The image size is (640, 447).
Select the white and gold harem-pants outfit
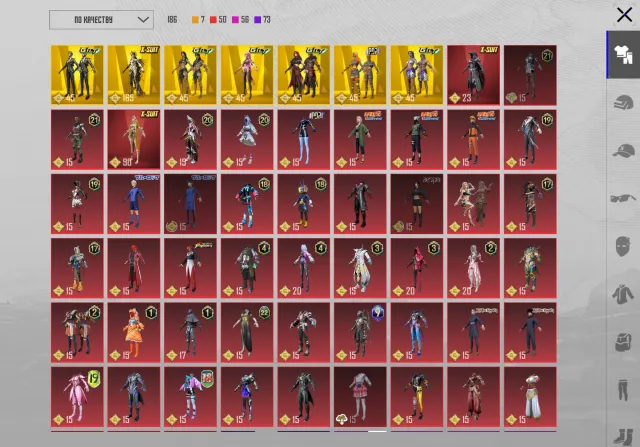(530, 397)
